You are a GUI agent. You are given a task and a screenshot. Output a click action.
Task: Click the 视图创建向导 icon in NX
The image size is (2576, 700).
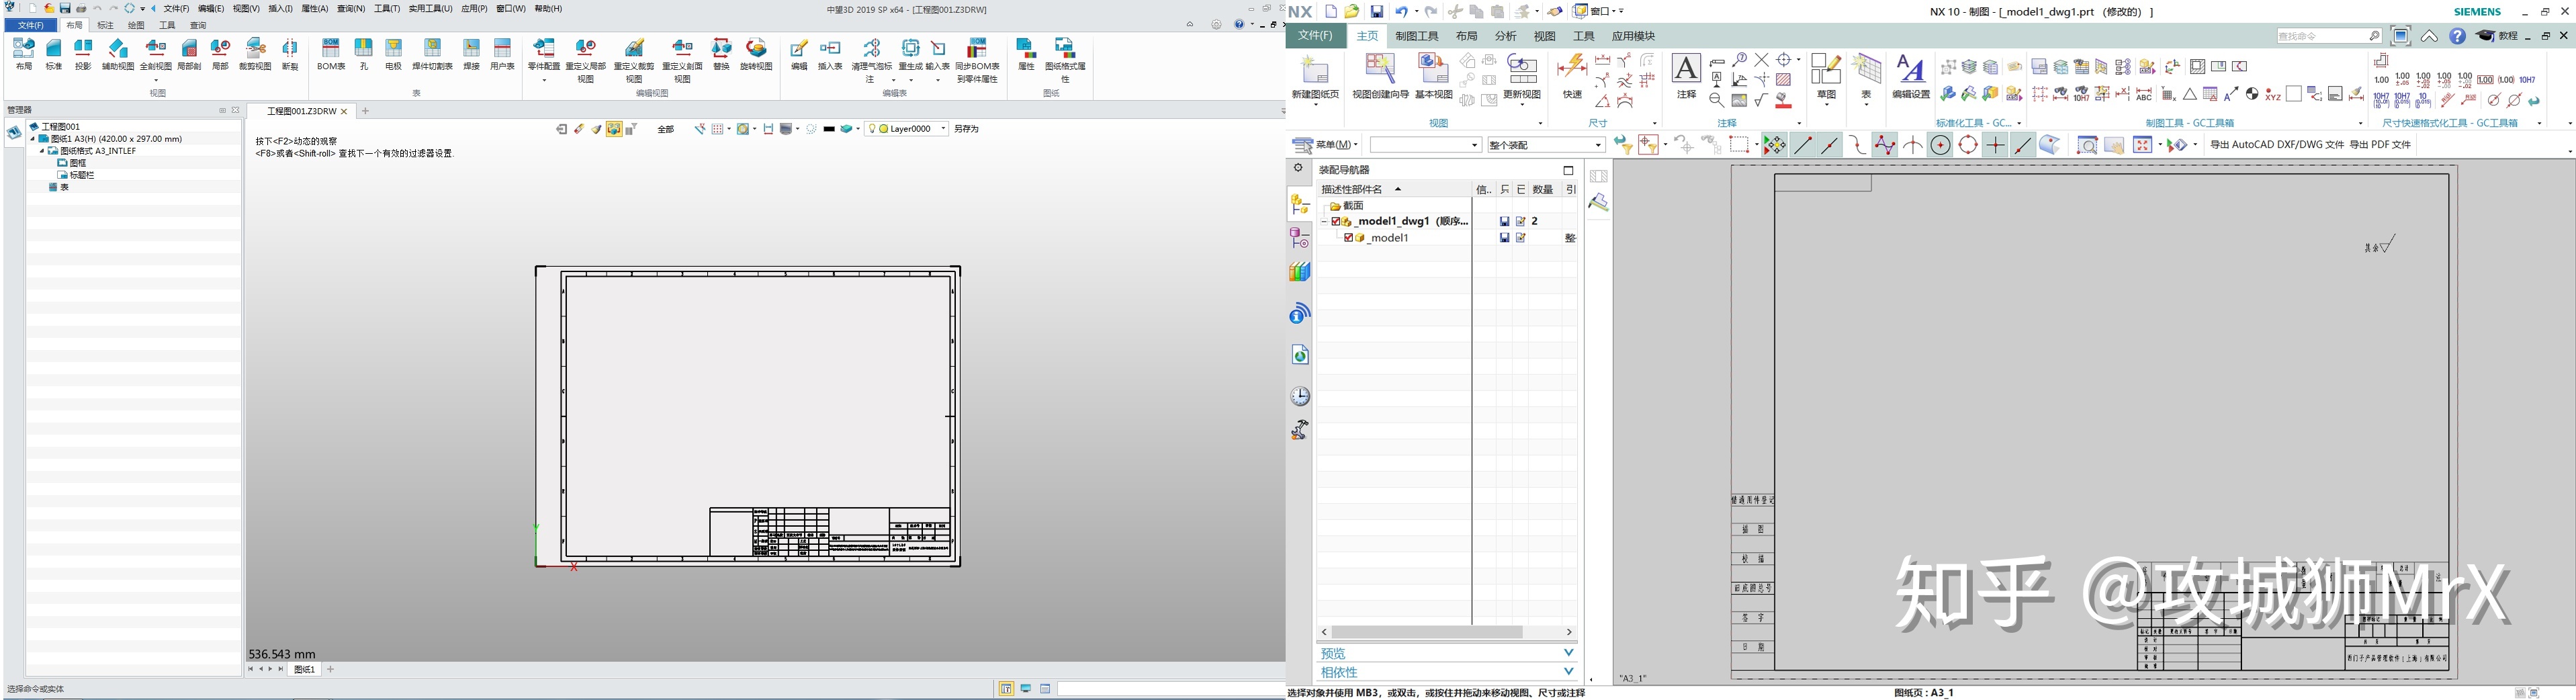coord(1380,76)
